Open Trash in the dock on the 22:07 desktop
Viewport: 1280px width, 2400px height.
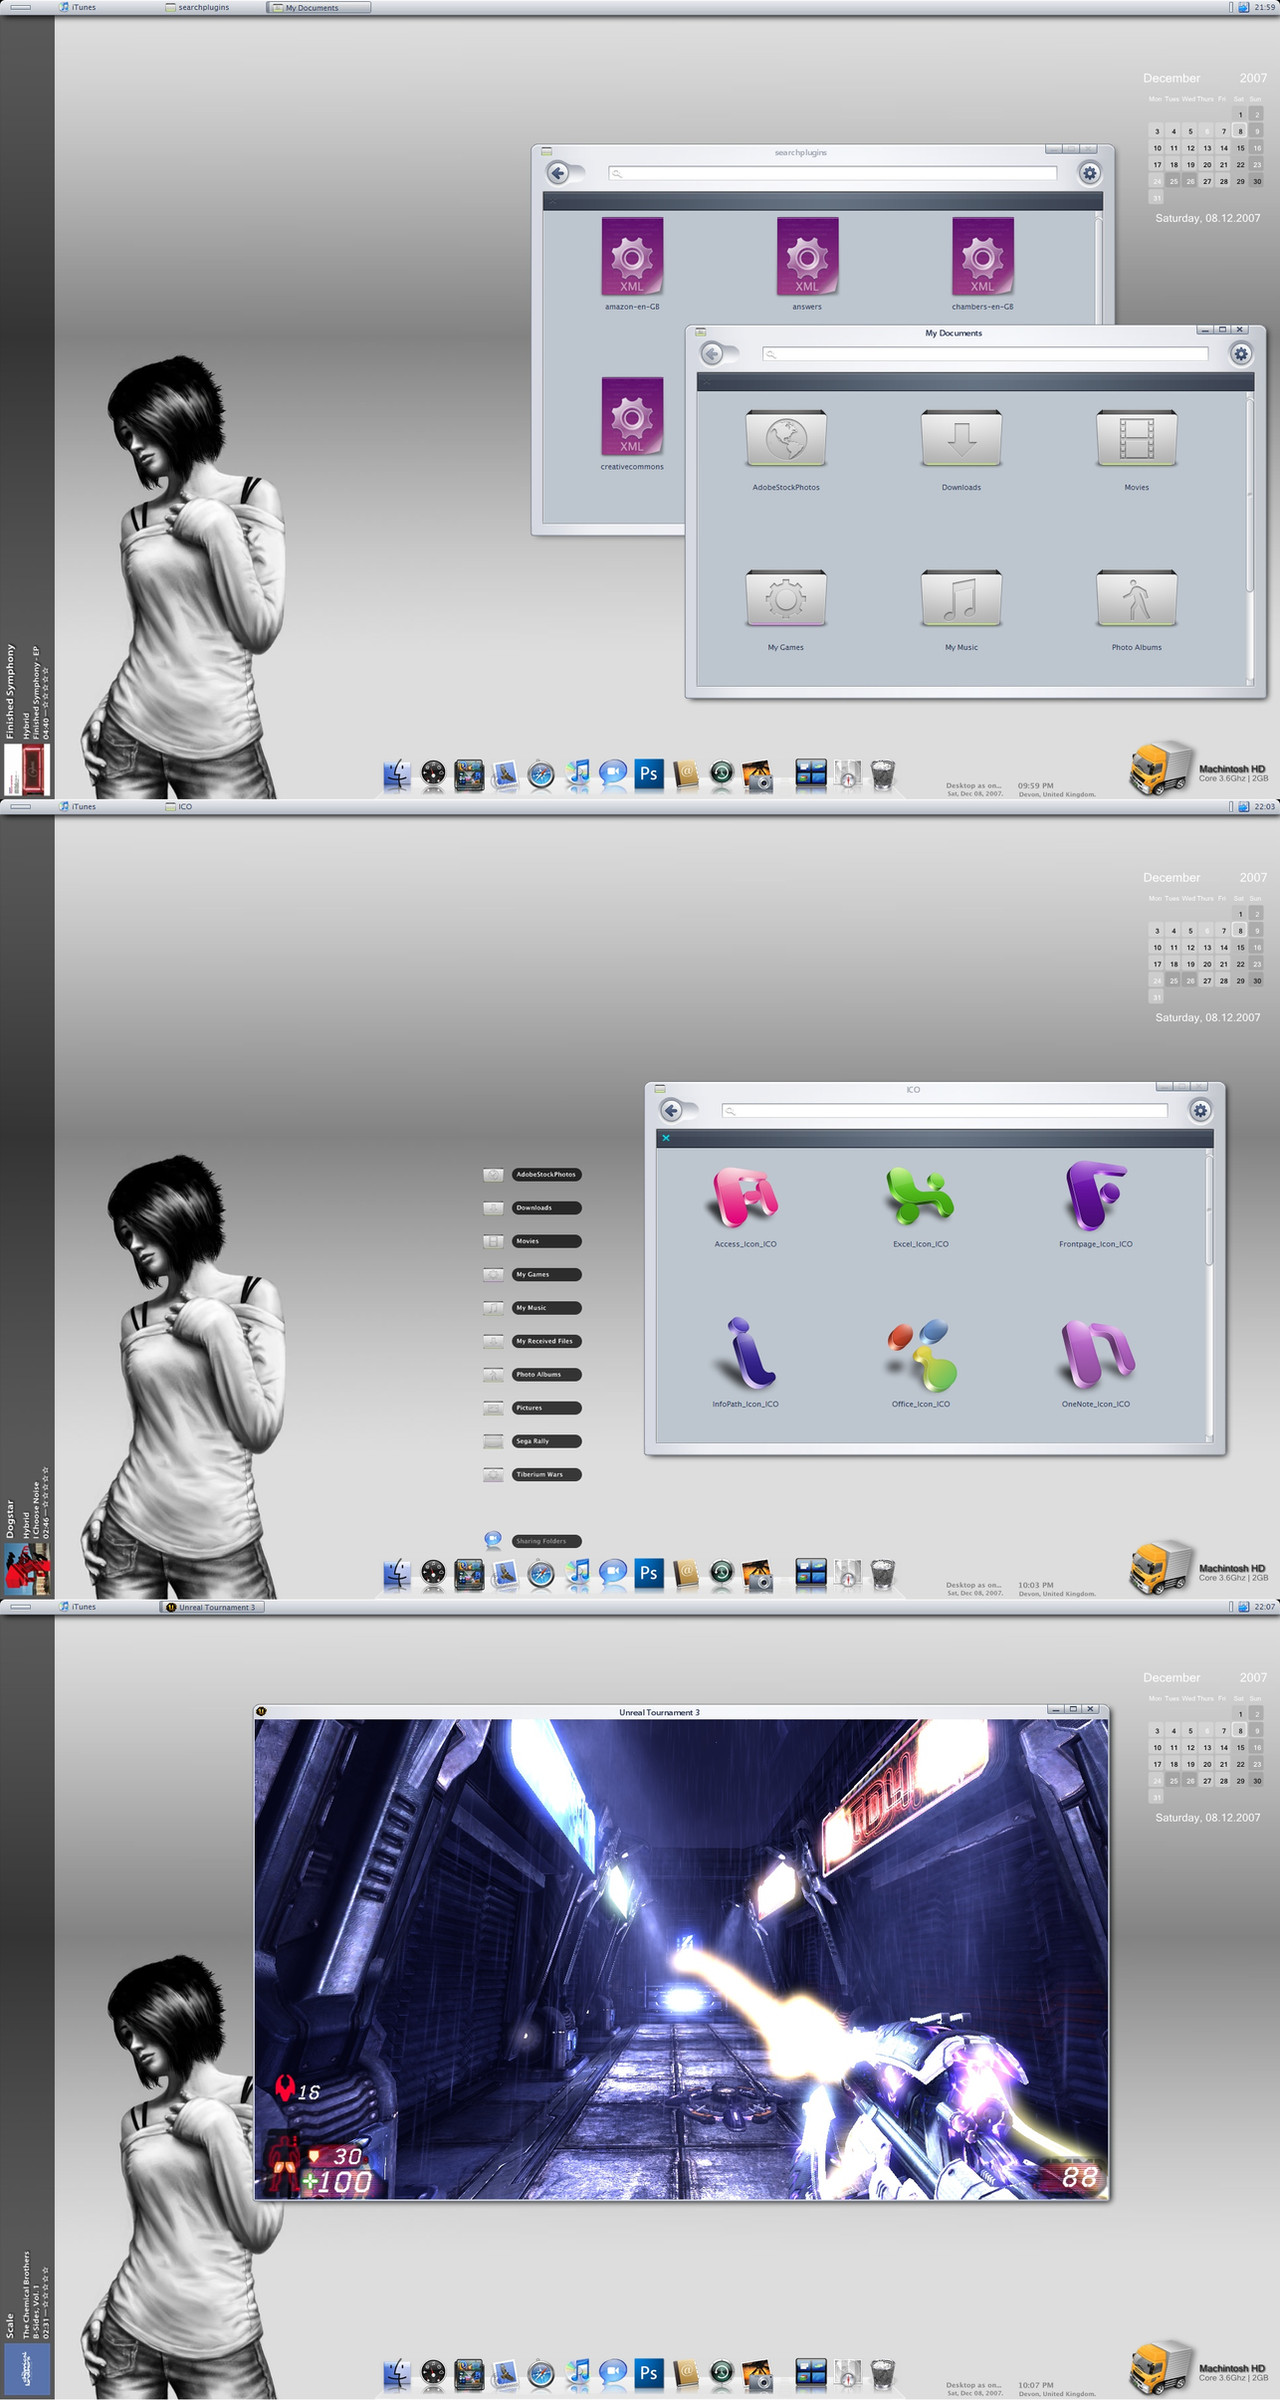click(x=883, y=2373)
